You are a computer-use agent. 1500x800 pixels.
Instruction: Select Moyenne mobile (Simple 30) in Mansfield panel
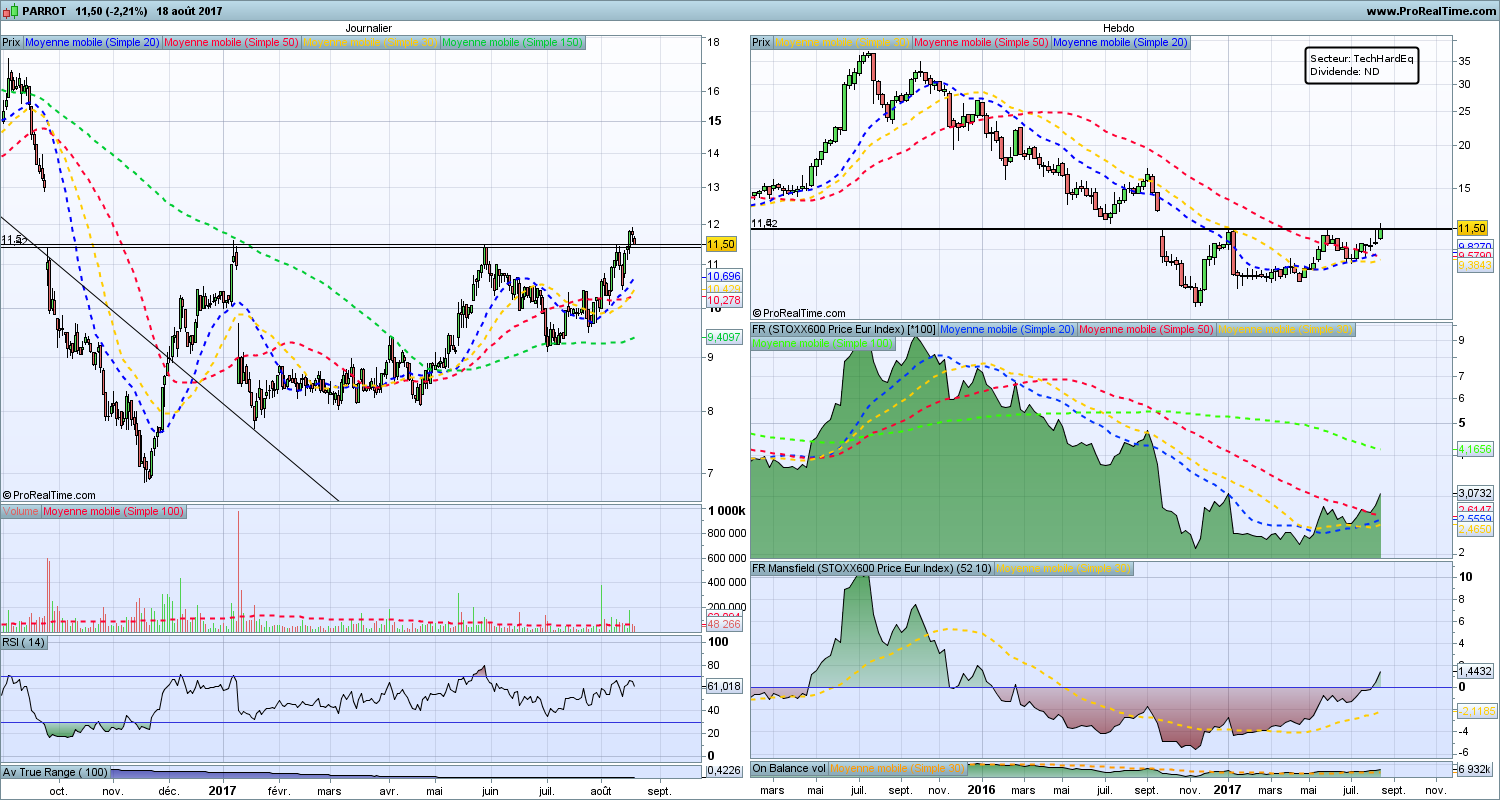point(1063,569)
